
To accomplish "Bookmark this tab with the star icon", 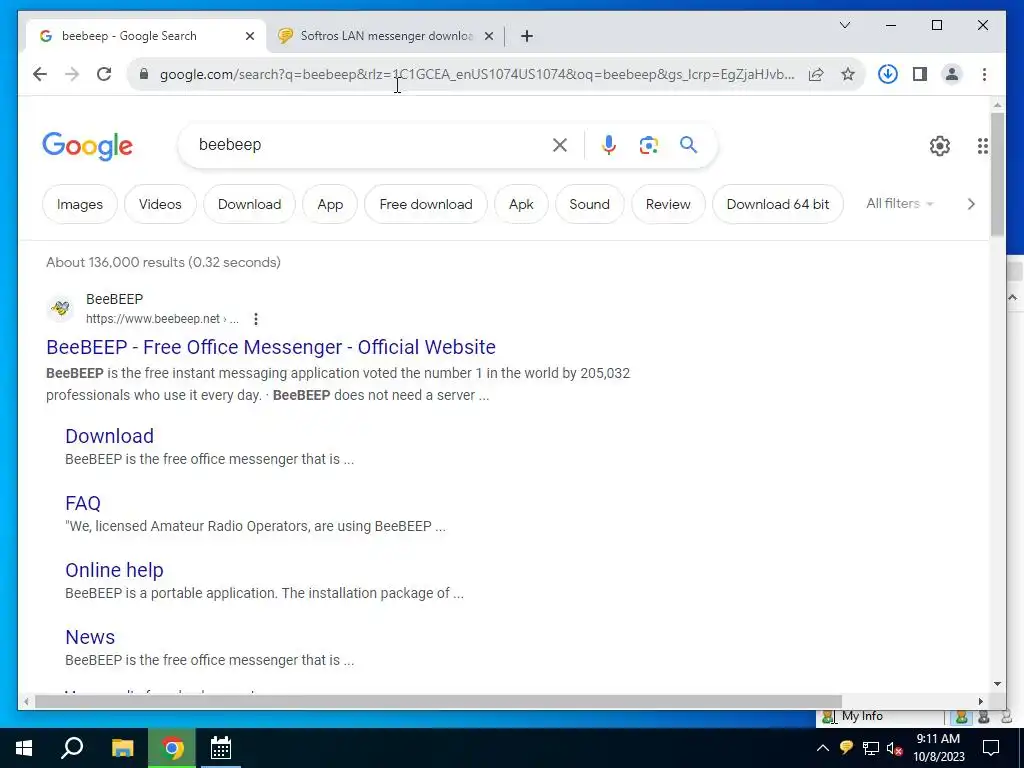I will click(x=848, y=74).
